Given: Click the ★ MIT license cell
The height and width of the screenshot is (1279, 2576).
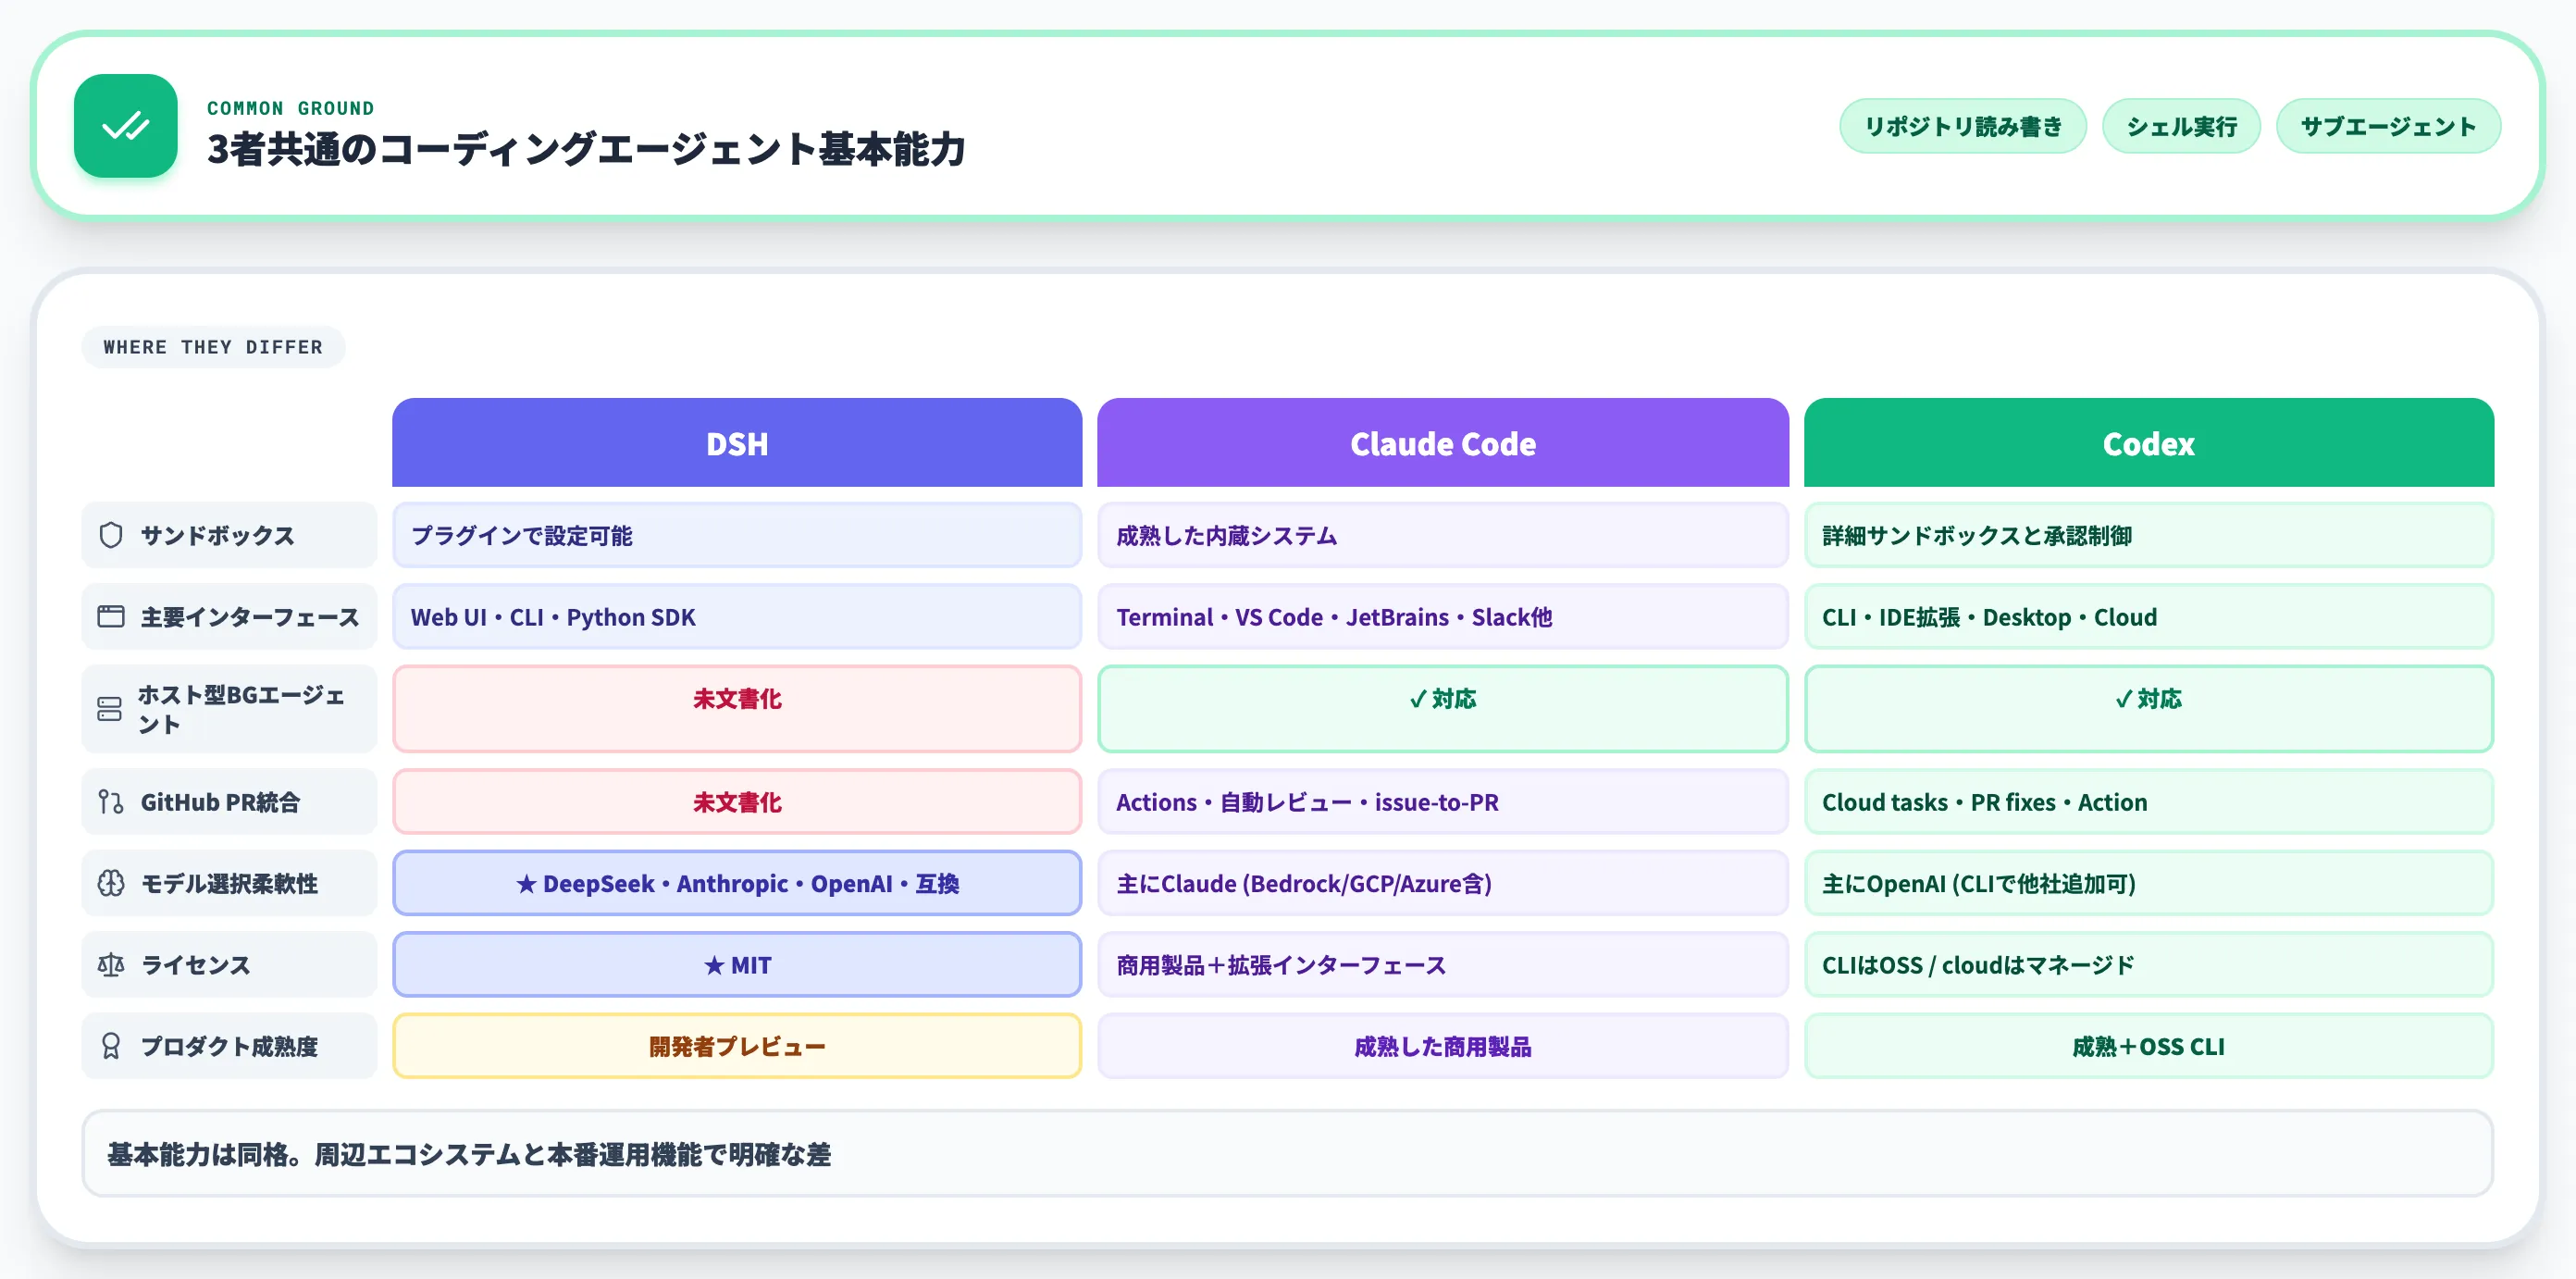Looking at the screenshot, I should 737,965.
